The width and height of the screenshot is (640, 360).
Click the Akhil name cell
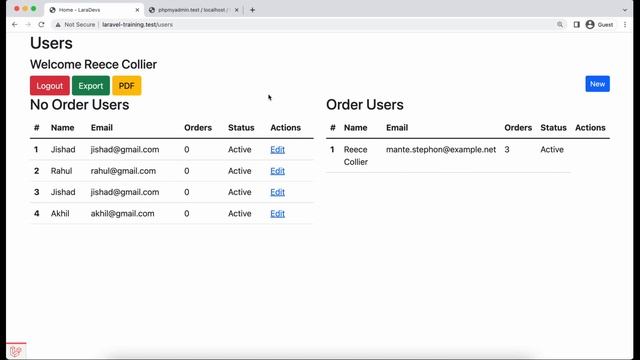click(60, 213)
